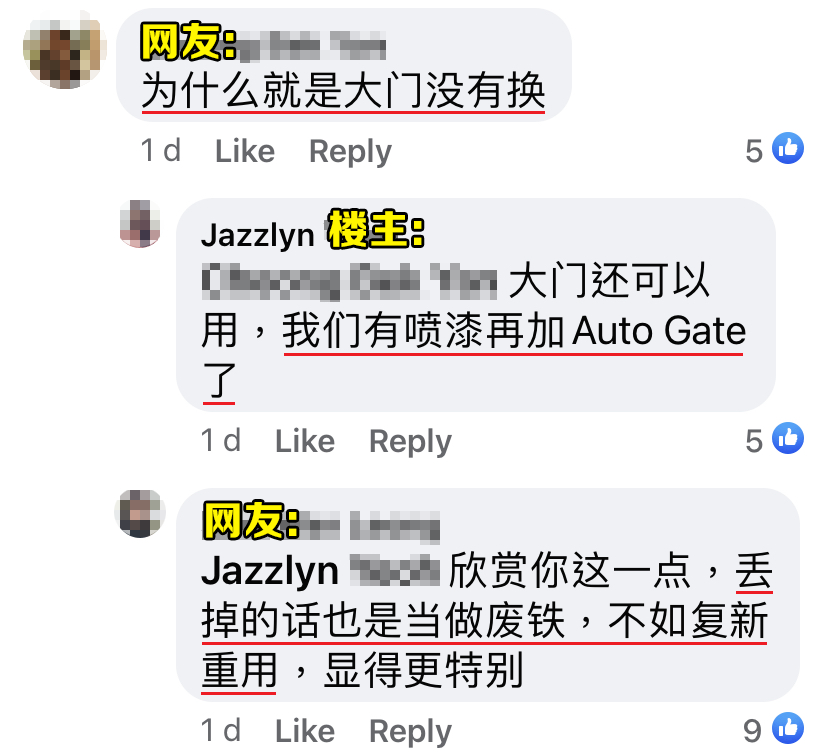
Task: Open Jazzlyn's profile name in the reply
Action: click(258, 235)
